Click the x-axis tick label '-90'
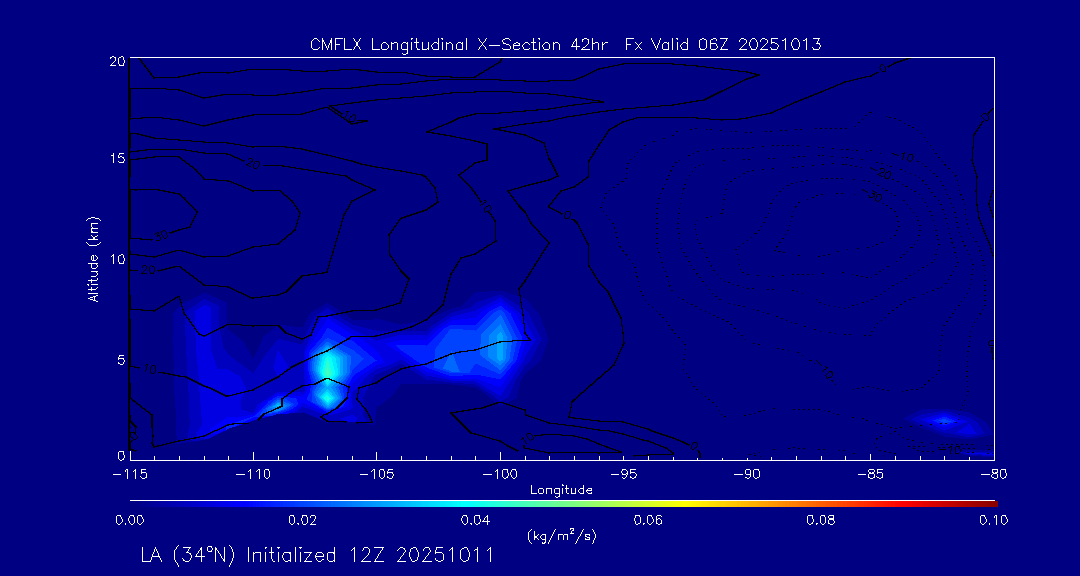Viewport: 1080px width, 576px height. [x=747, y=475]
